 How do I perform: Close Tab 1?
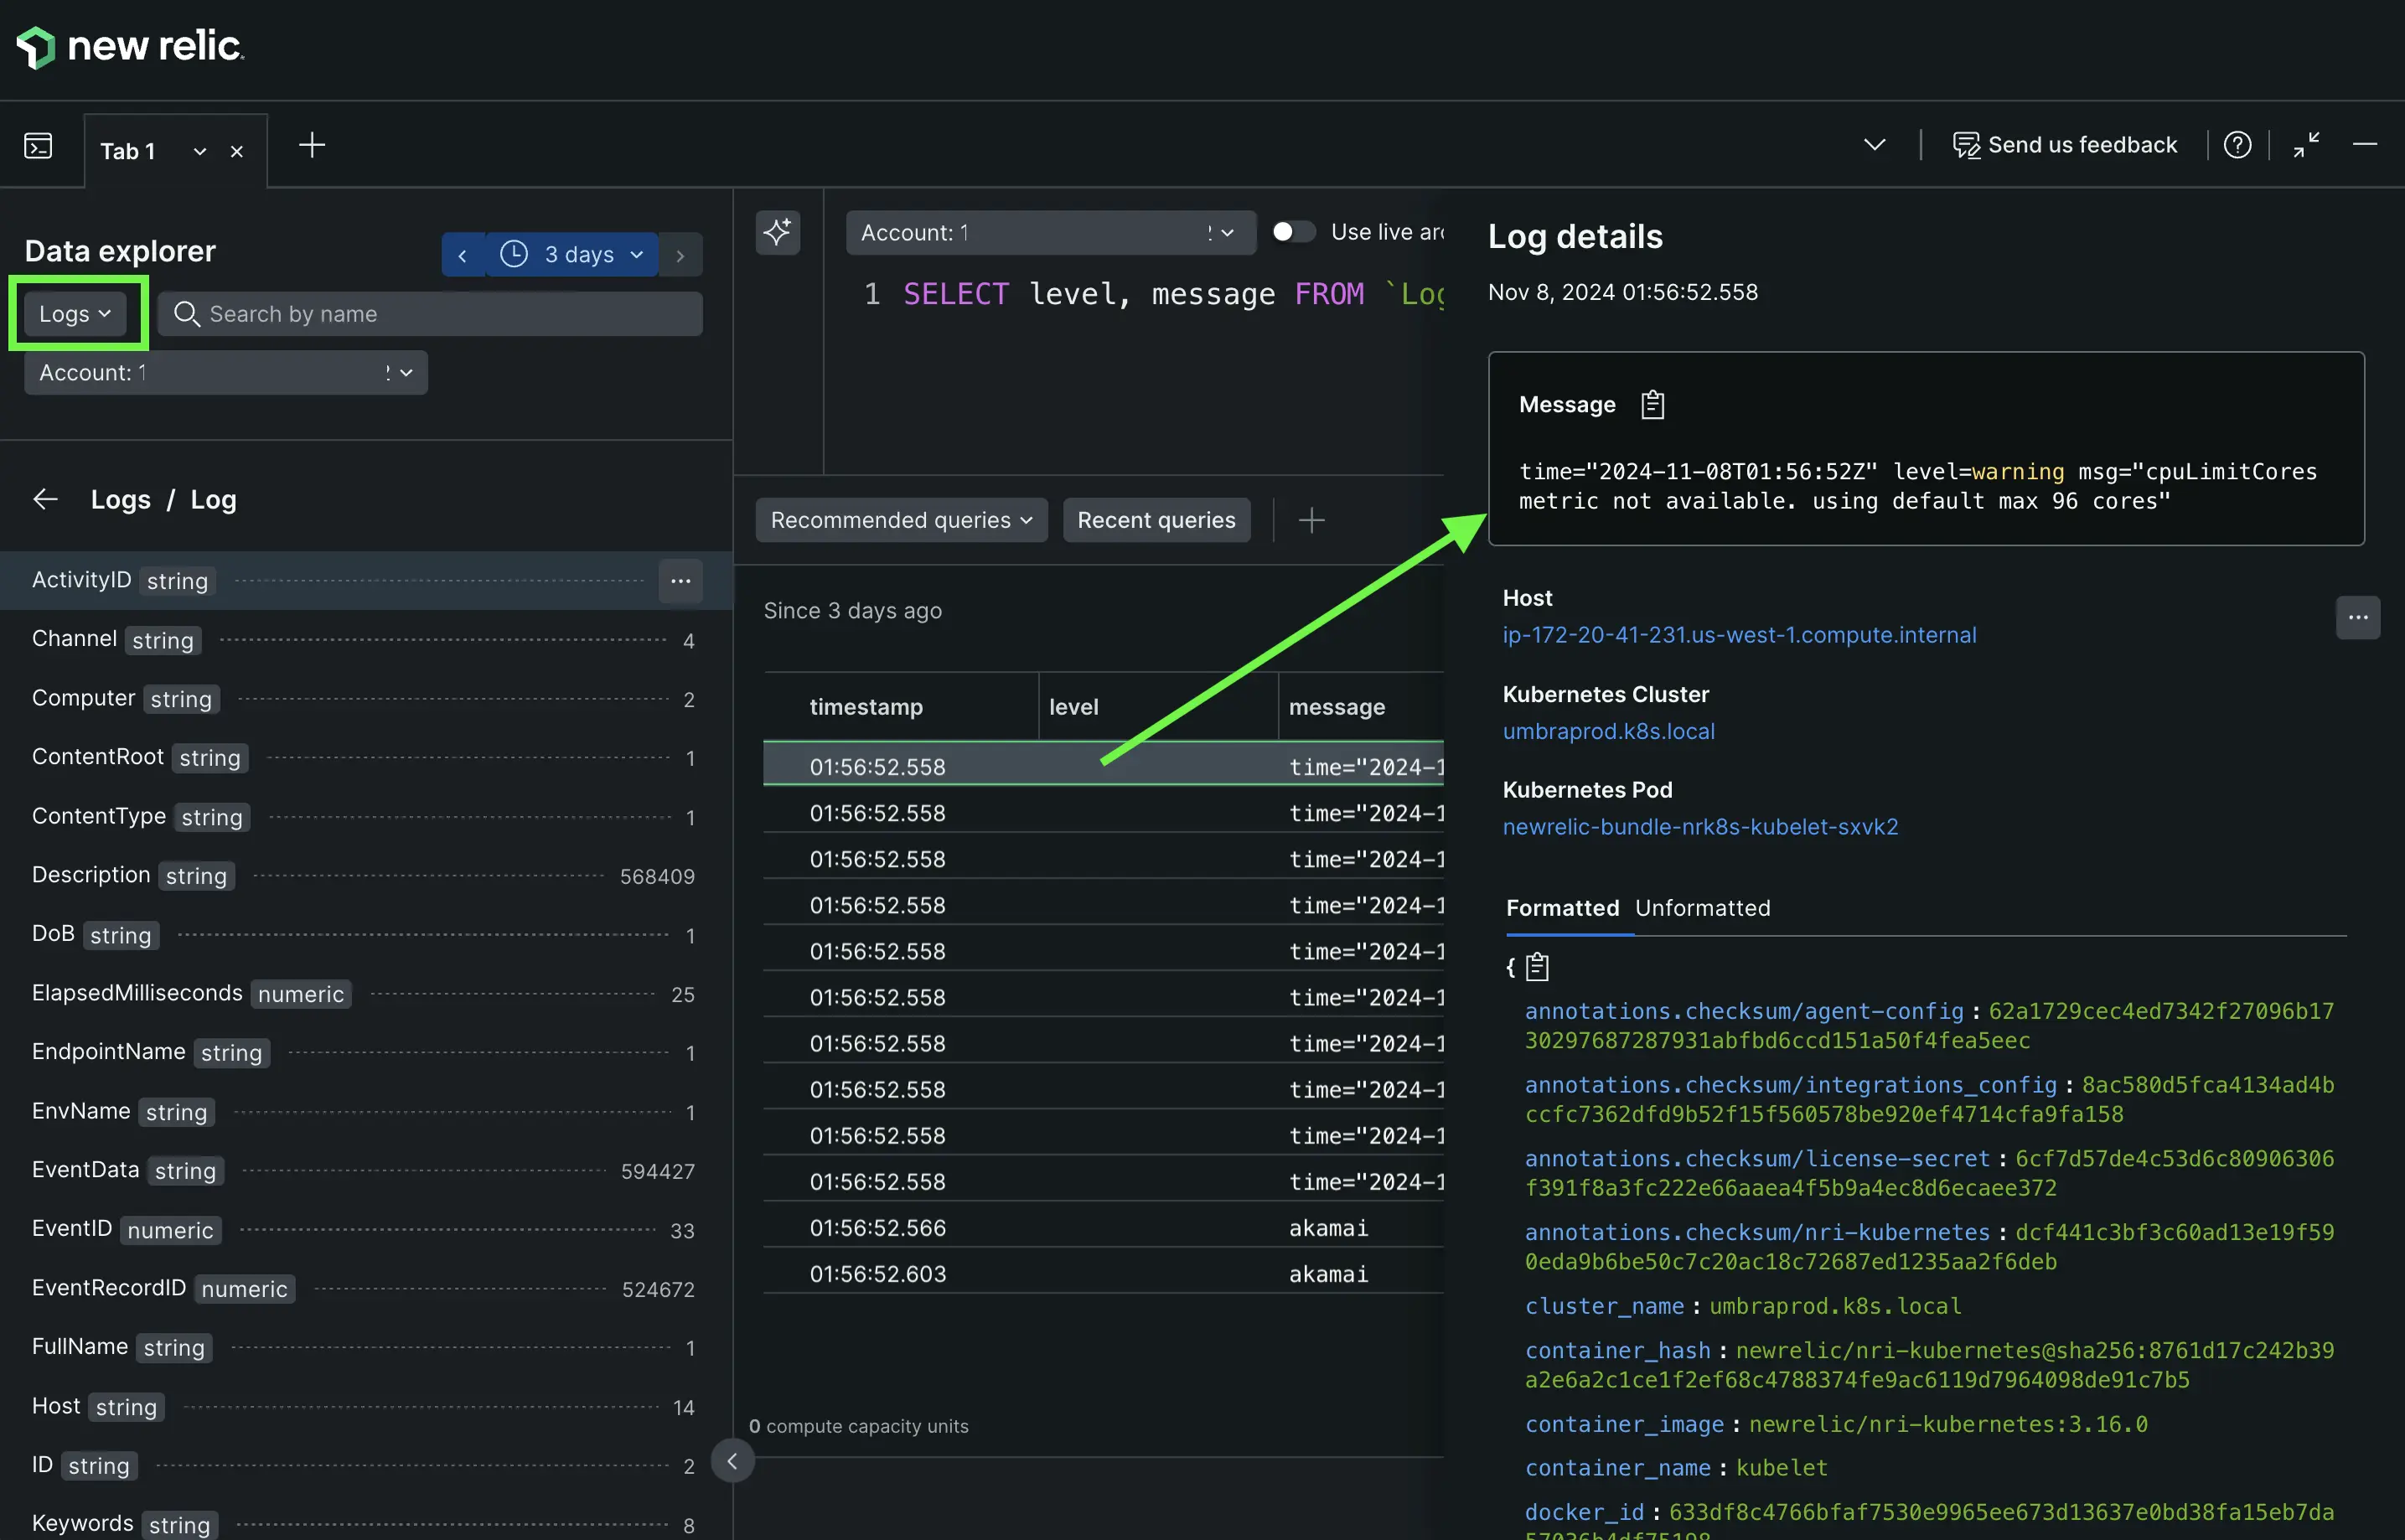pyautogui.click(x=237, y=151)
